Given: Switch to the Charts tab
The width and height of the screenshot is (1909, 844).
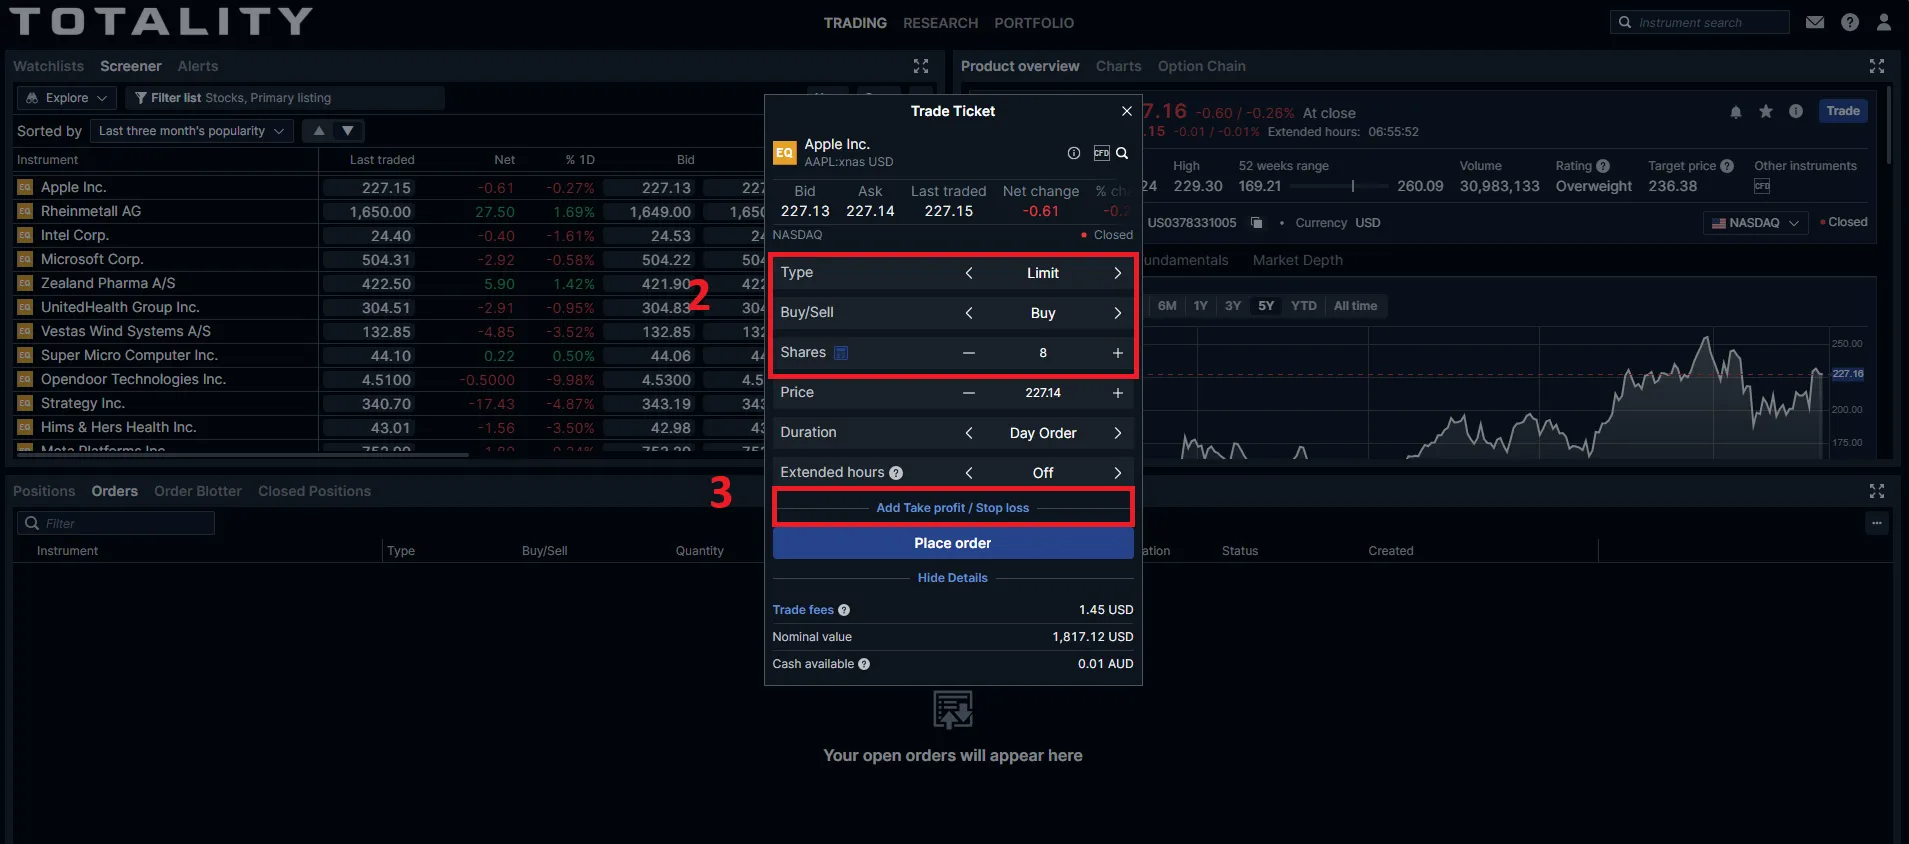Looking at the screenshot, I should pos(1118,66).
